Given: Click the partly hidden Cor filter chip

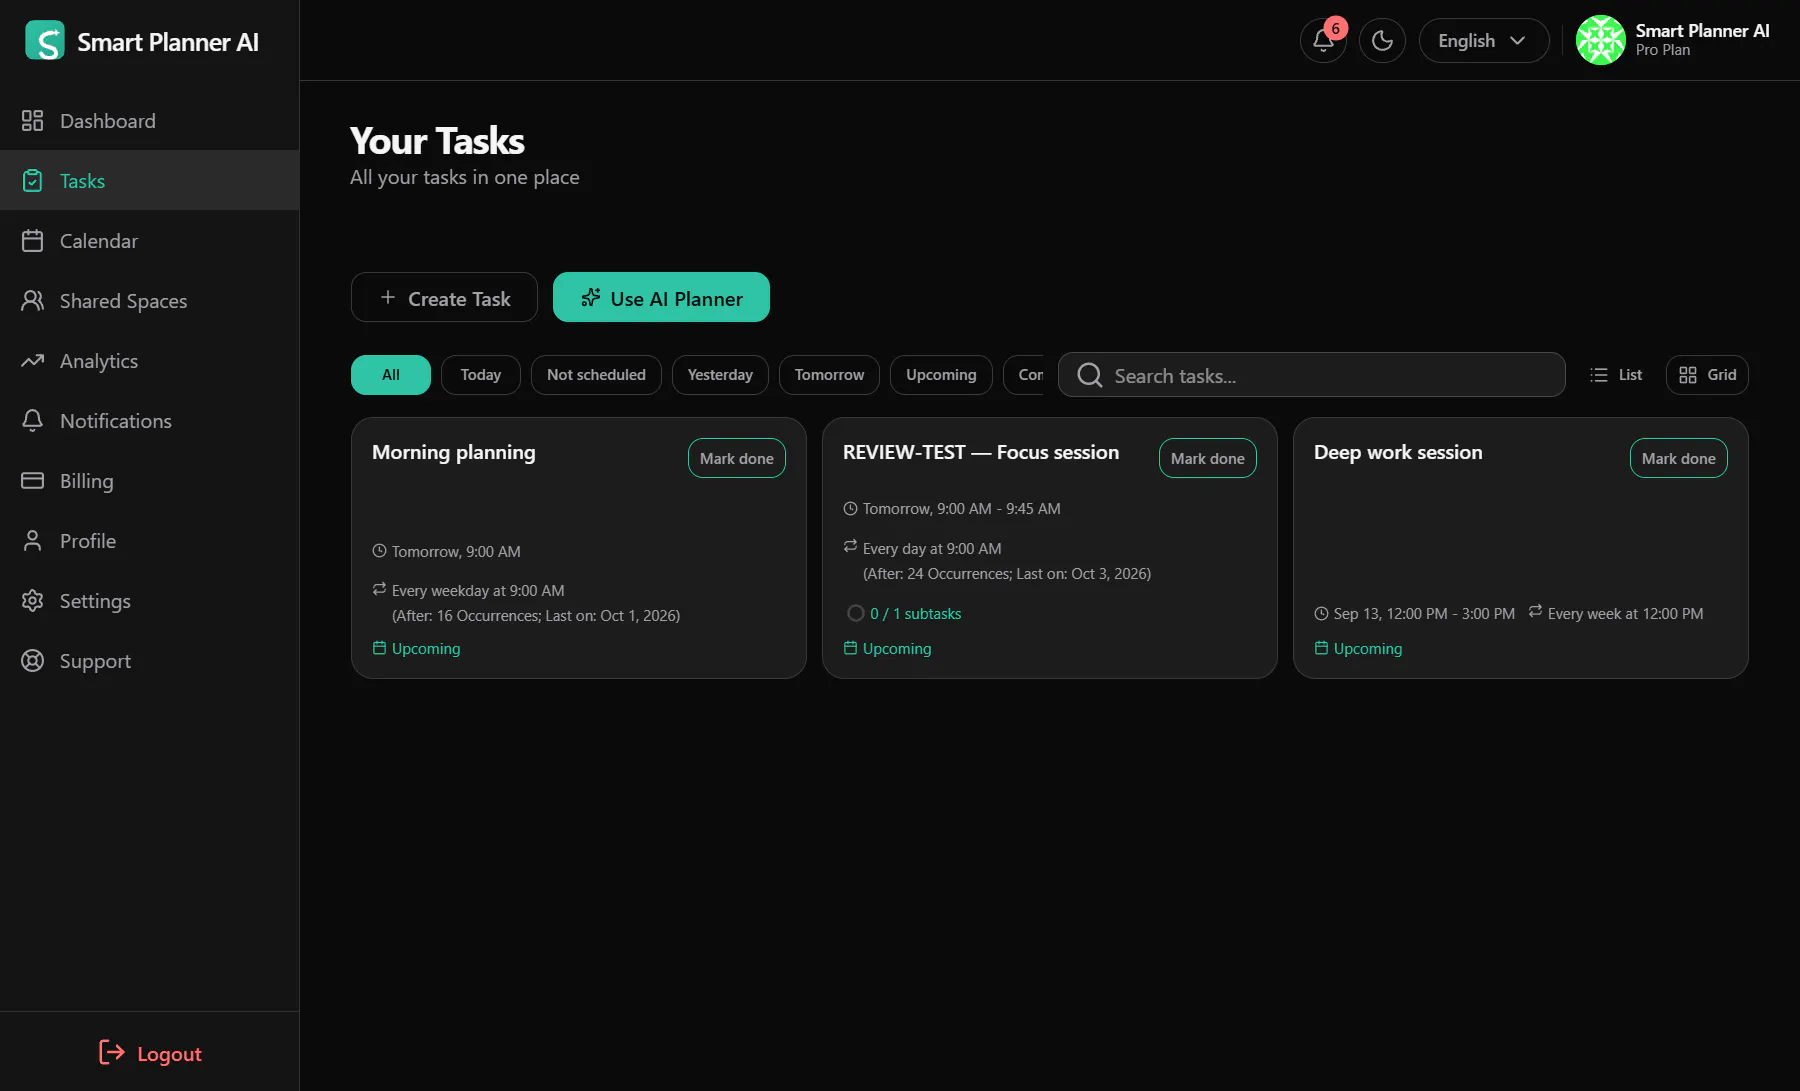Looking at the screenshot, I should point(1024,375).
